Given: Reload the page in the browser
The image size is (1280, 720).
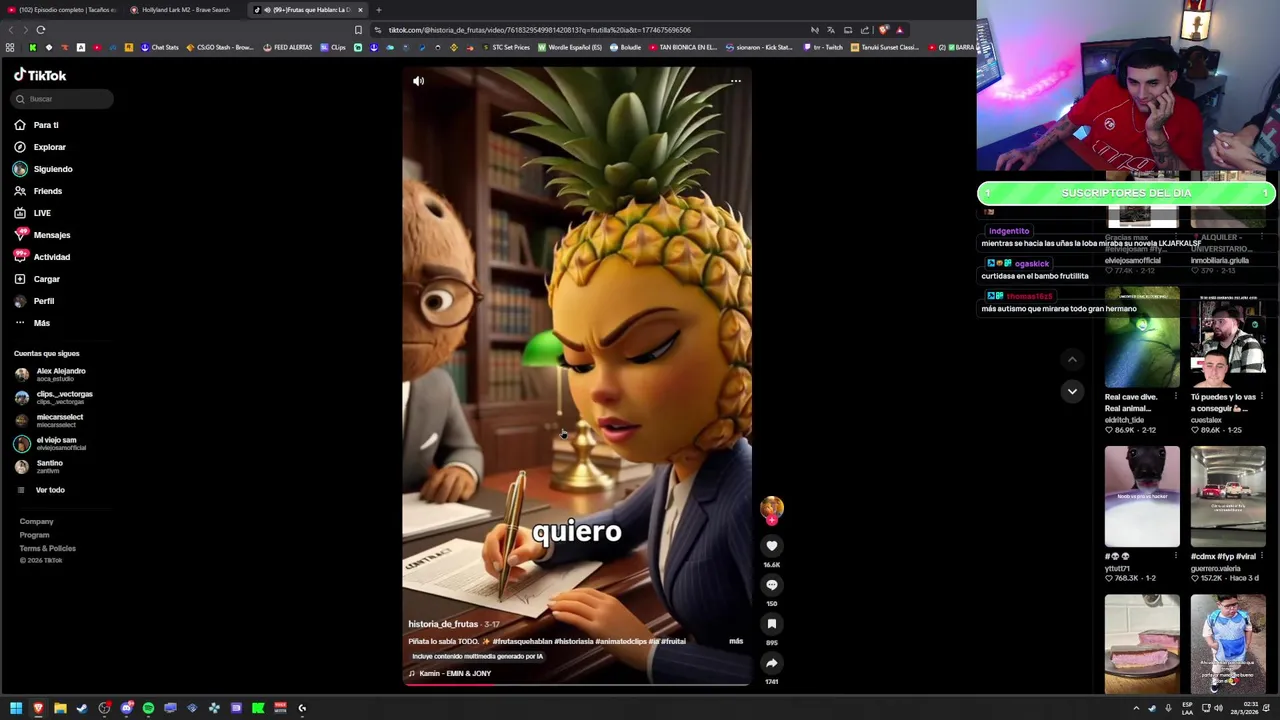Looking at the screenshot, I should pos(40,30).
